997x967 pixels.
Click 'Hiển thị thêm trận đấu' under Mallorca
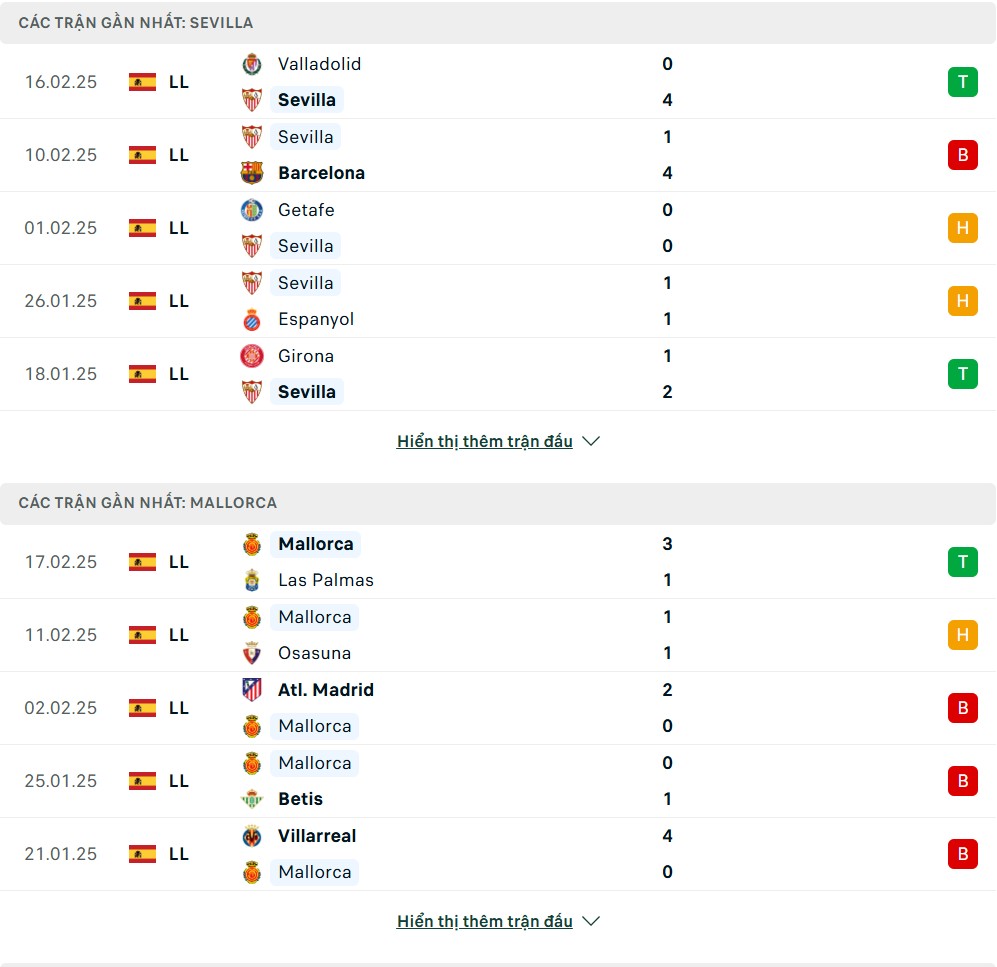(x=485, y=921)
